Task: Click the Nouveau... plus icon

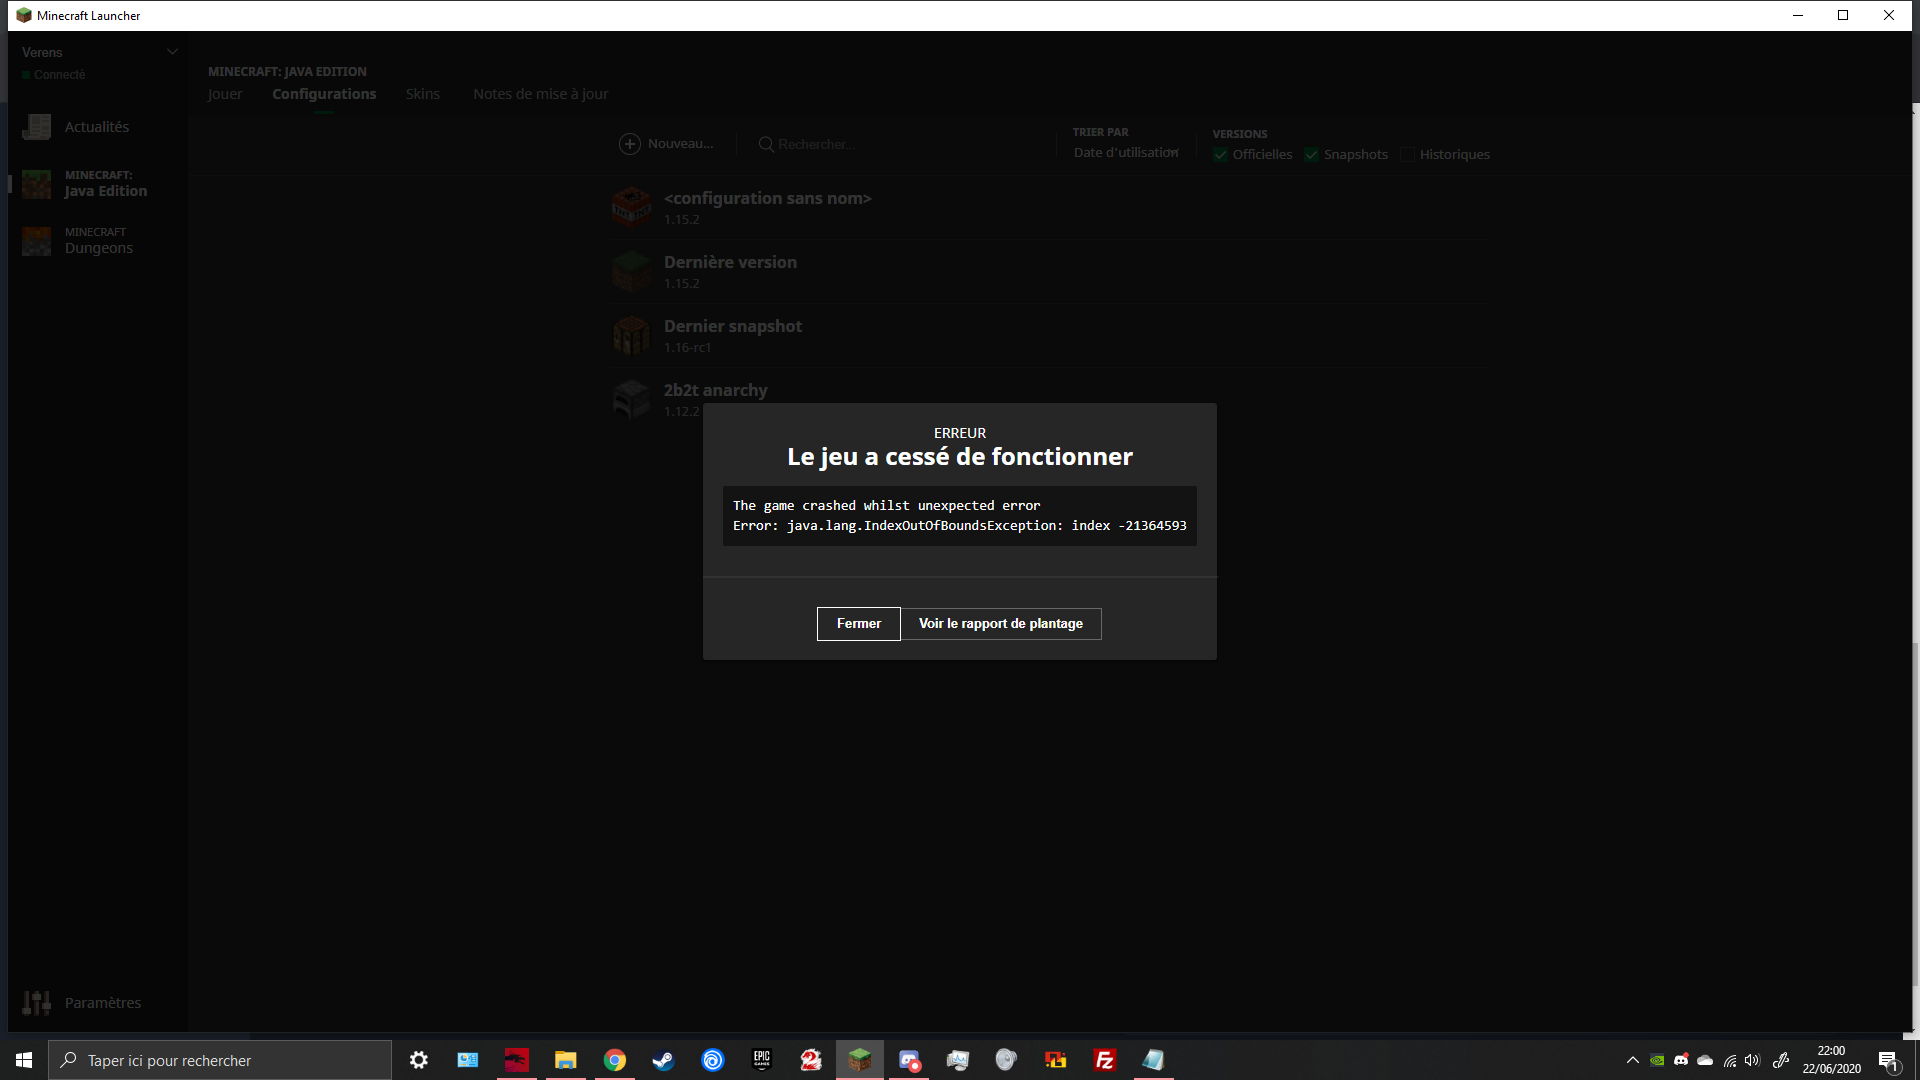Action: pos(630,144)
